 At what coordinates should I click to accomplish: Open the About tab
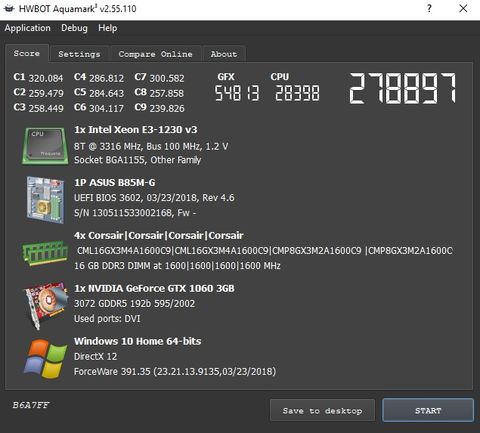(x=224, y=54)
